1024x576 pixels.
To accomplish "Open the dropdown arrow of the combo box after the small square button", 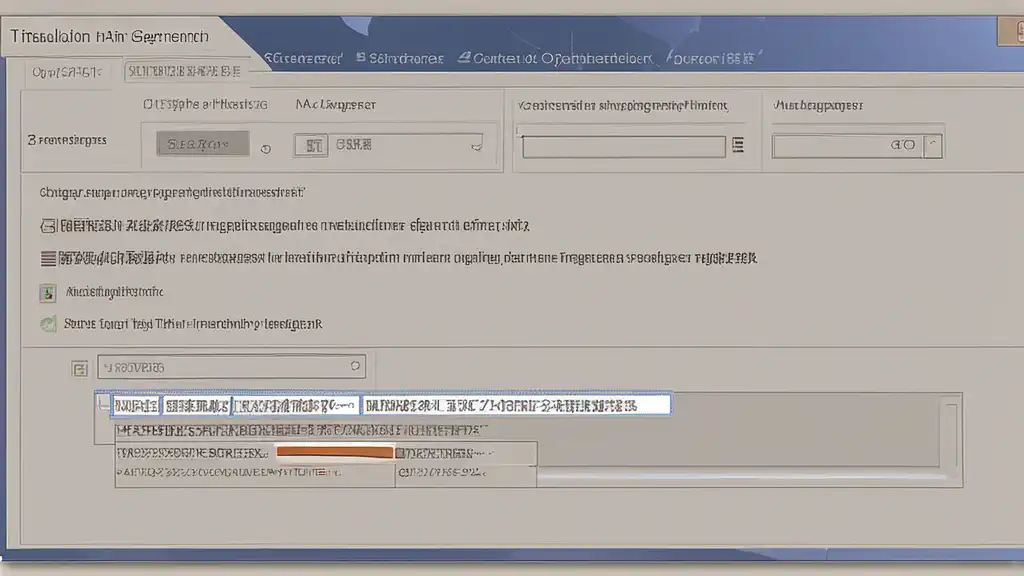I will 477,145.
